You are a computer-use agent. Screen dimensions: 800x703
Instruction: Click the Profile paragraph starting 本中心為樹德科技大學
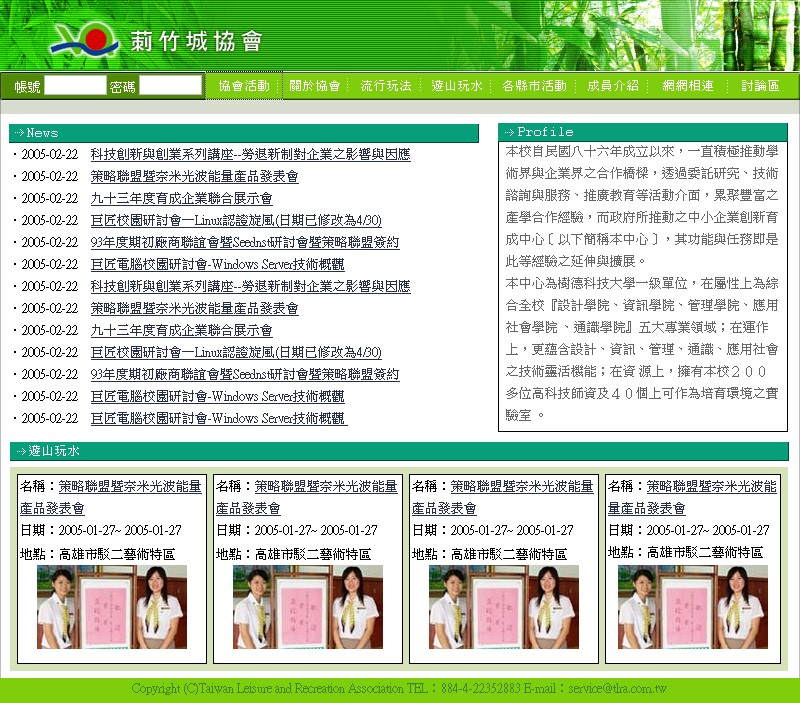point(642,349)
